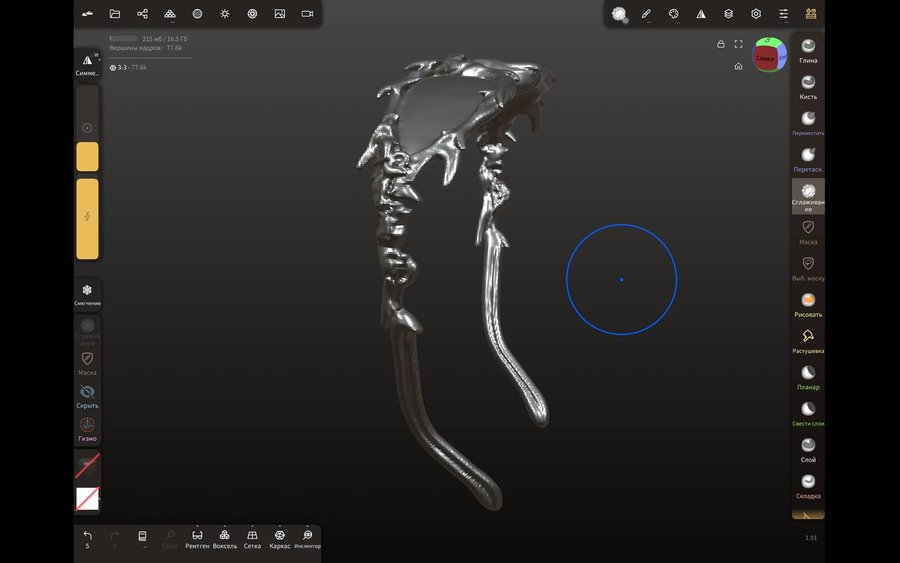Image resolution: width=900 pixels, height=563 pixels.
Task: Open the Layers stack menu
Action: (x=729, y=14)
